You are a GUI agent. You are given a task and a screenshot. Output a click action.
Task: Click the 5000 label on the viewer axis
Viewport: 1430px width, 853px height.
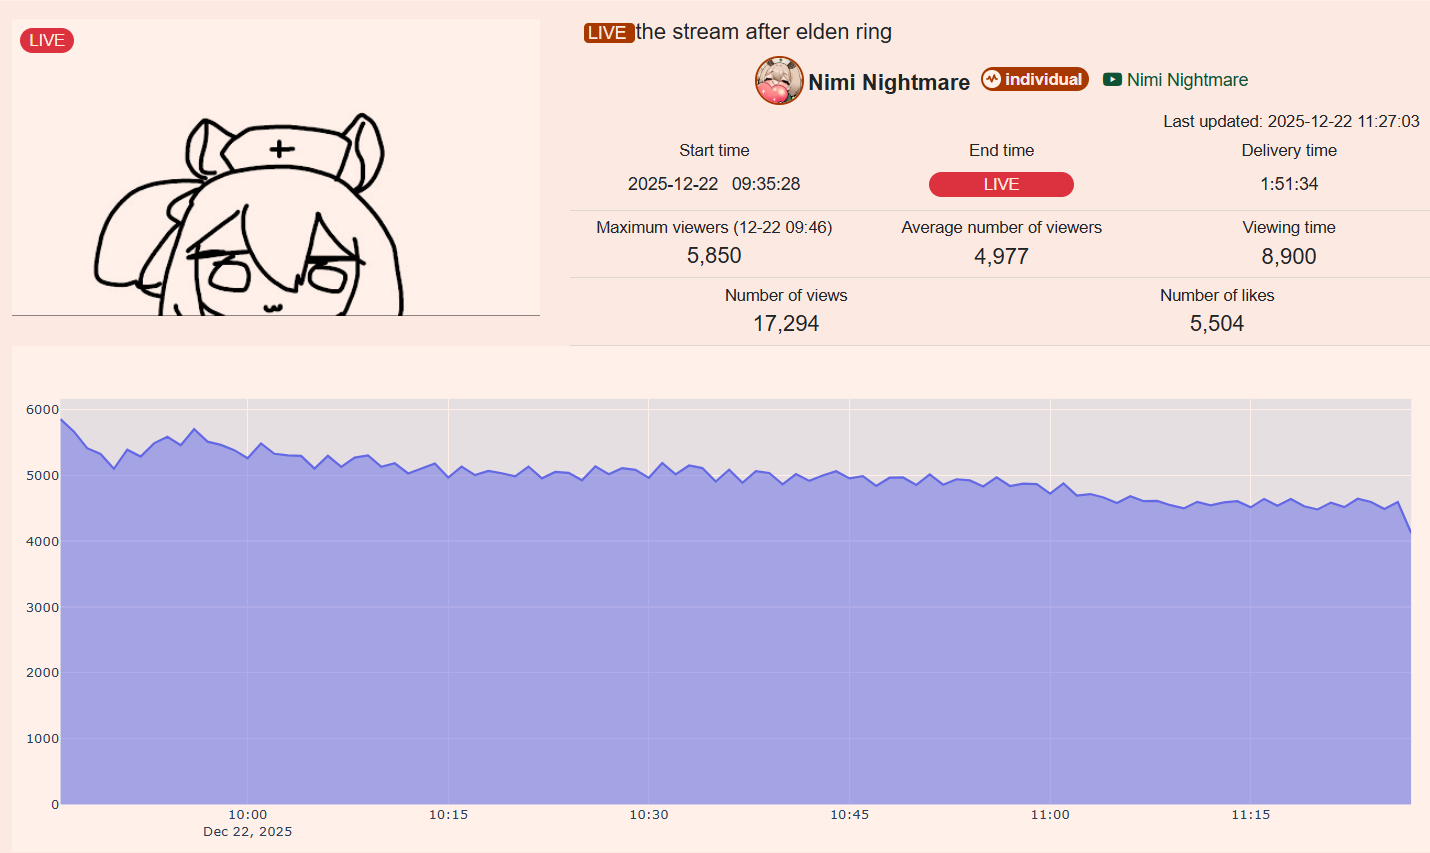coord(42,475)
